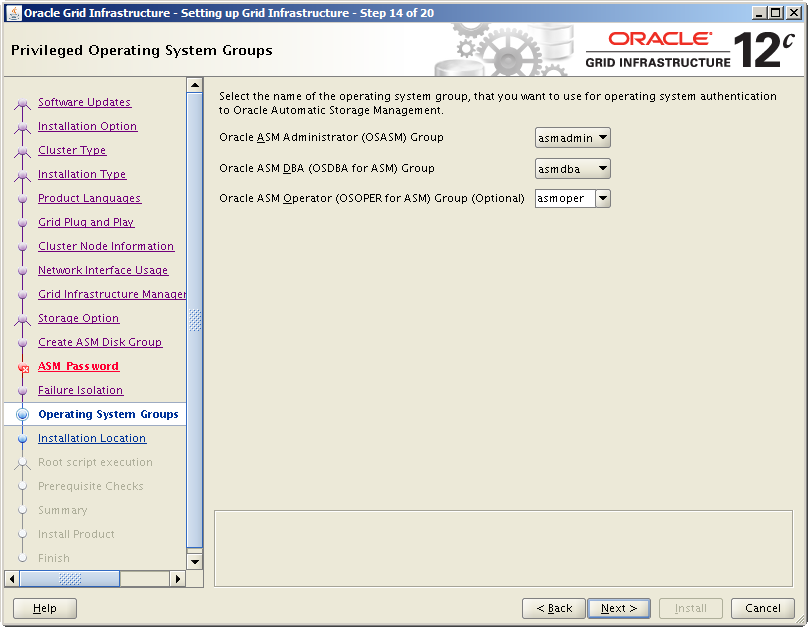Viewport: 808px width, 627px height.
Task: Go to Network Interface Usage step
Action: click(103, 270)
